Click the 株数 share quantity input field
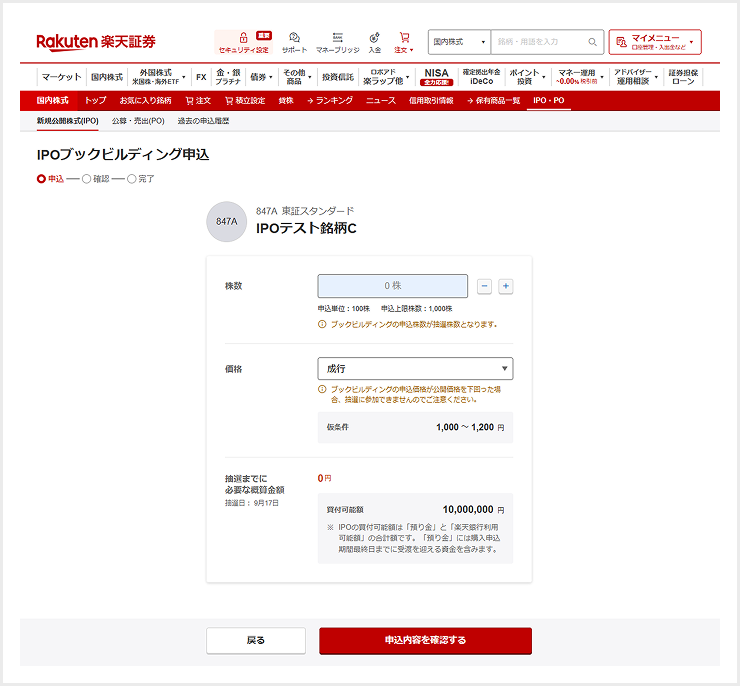 [392, 286]
